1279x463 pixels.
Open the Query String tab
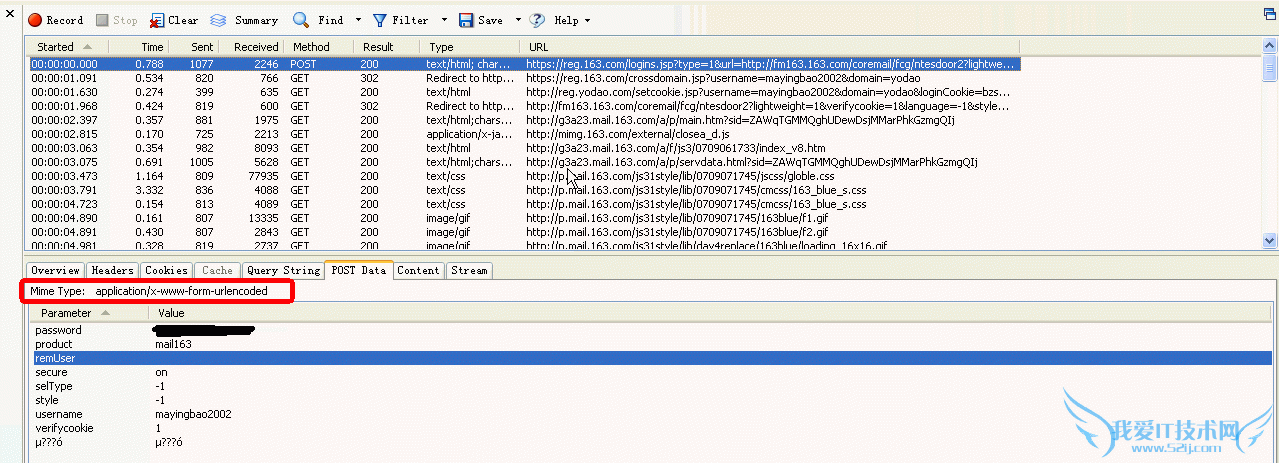click(283, 270)
